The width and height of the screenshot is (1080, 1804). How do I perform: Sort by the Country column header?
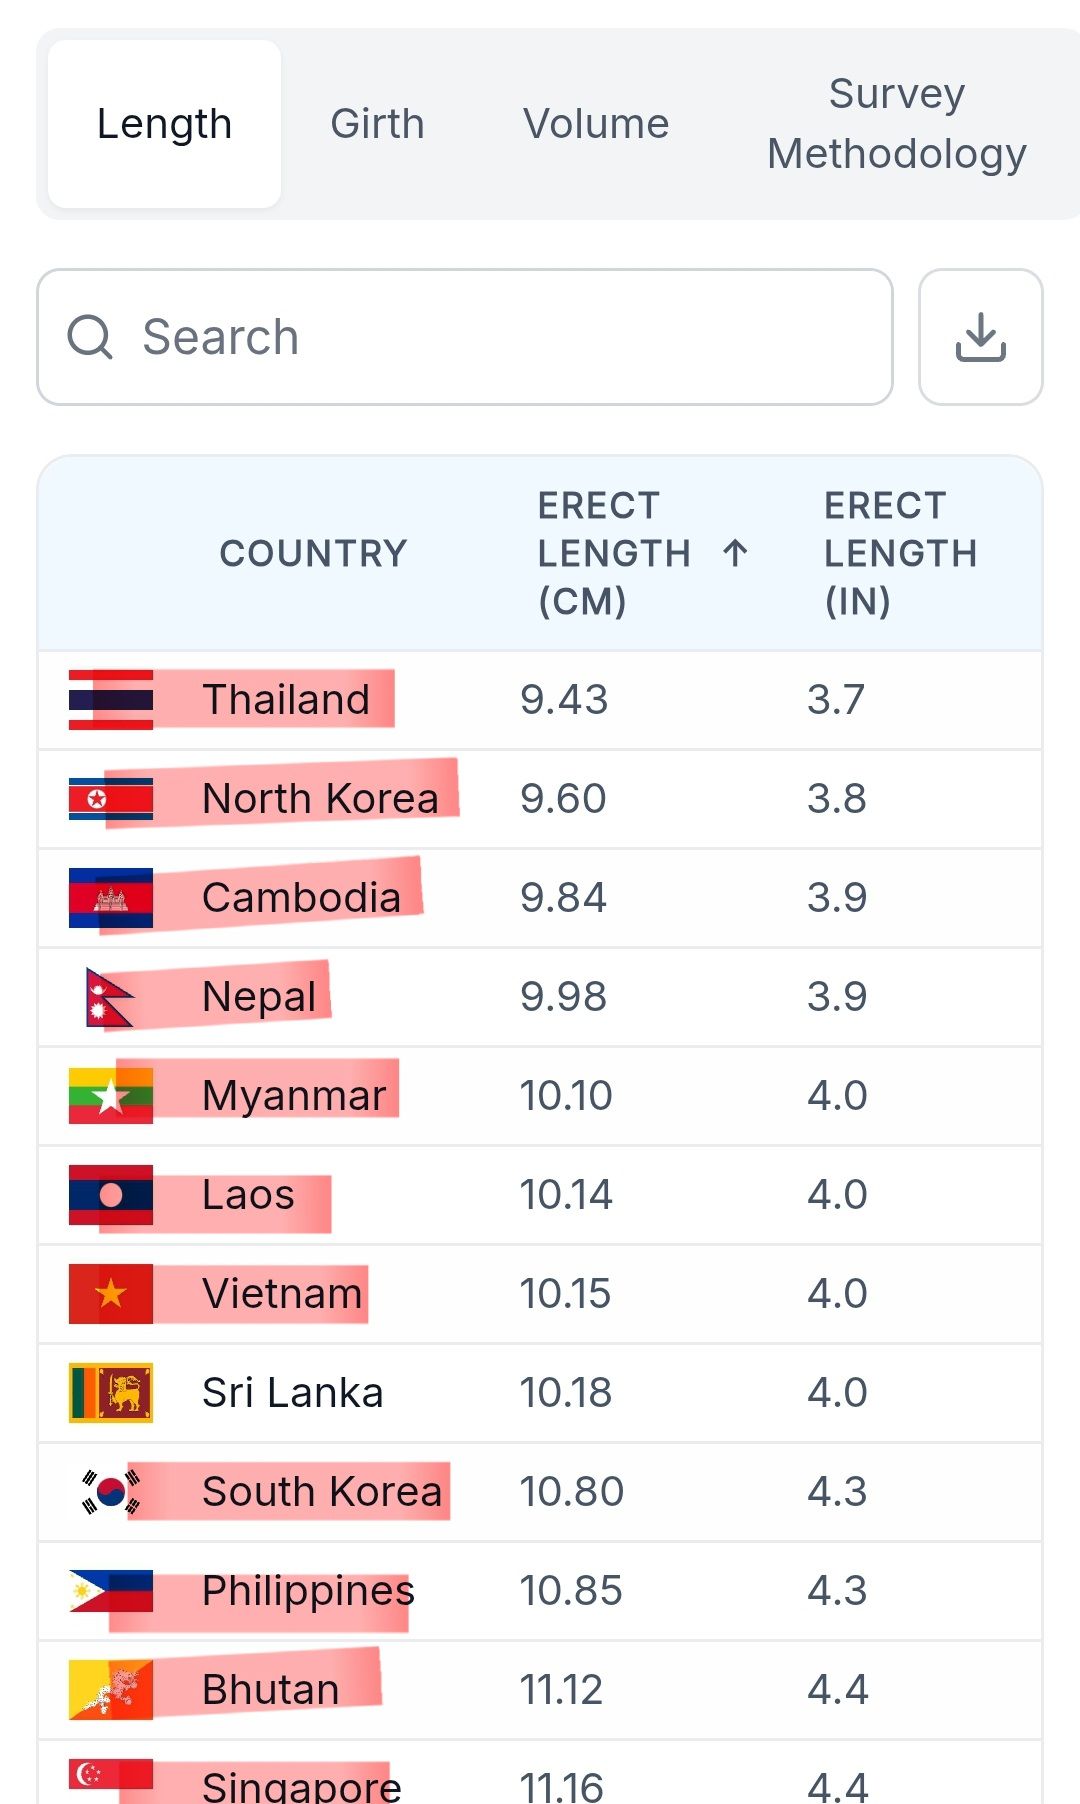point(313,553)
